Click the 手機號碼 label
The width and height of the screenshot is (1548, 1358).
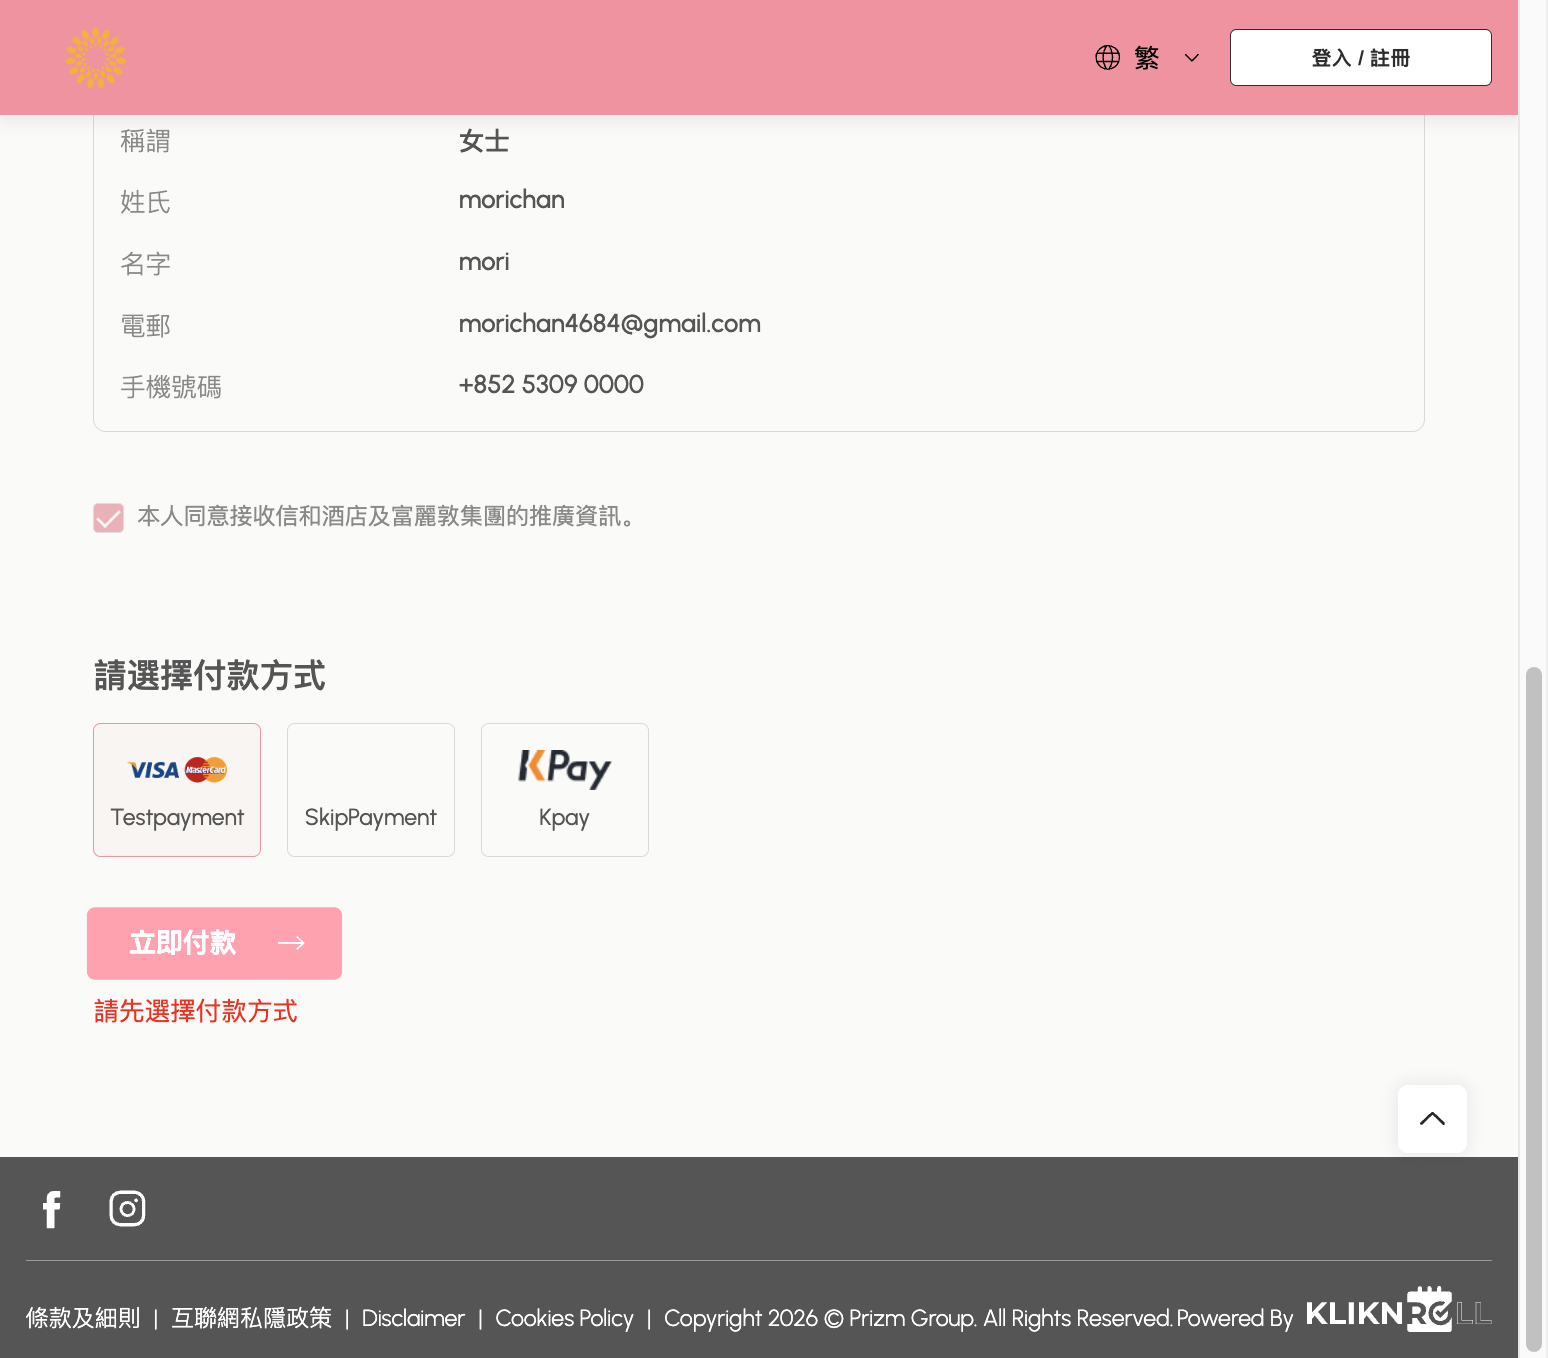click(x=171, y=387)
